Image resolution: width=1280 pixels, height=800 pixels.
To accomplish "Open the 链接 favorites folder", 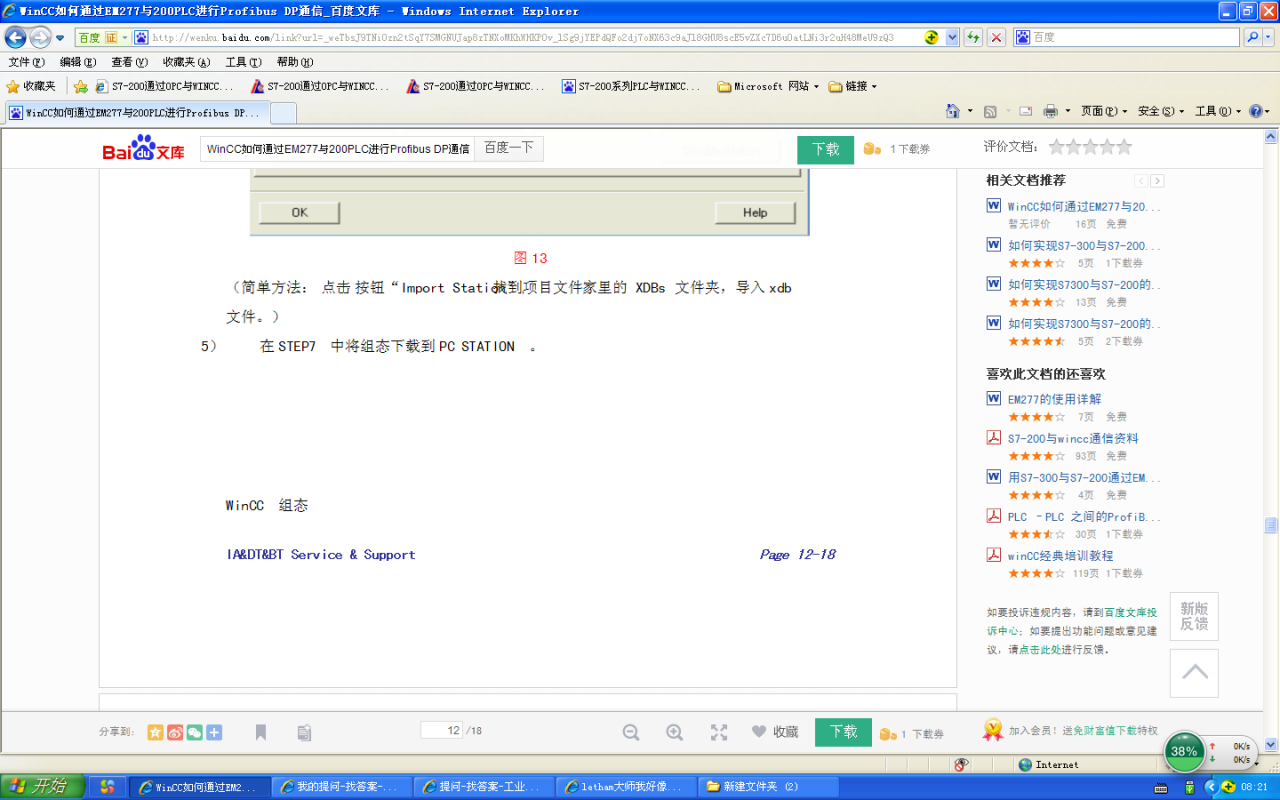I will 853,86.
